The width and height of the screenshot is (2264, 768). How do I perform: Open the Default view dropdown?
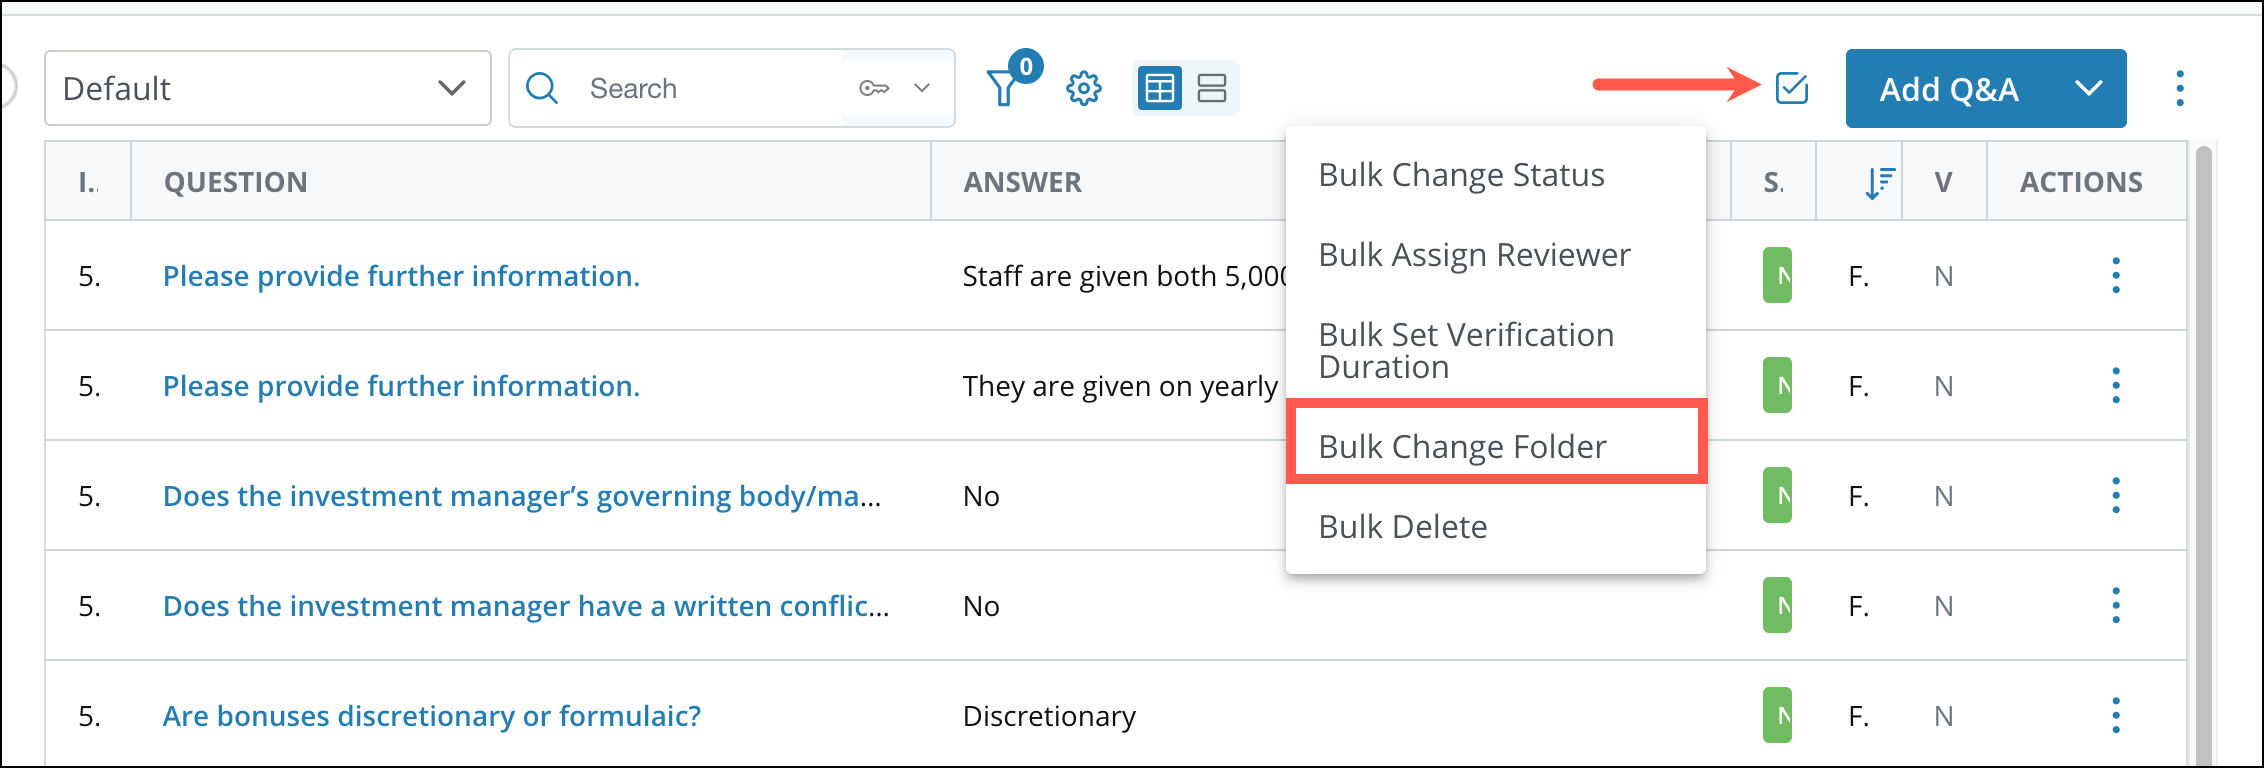coord(268,88)
